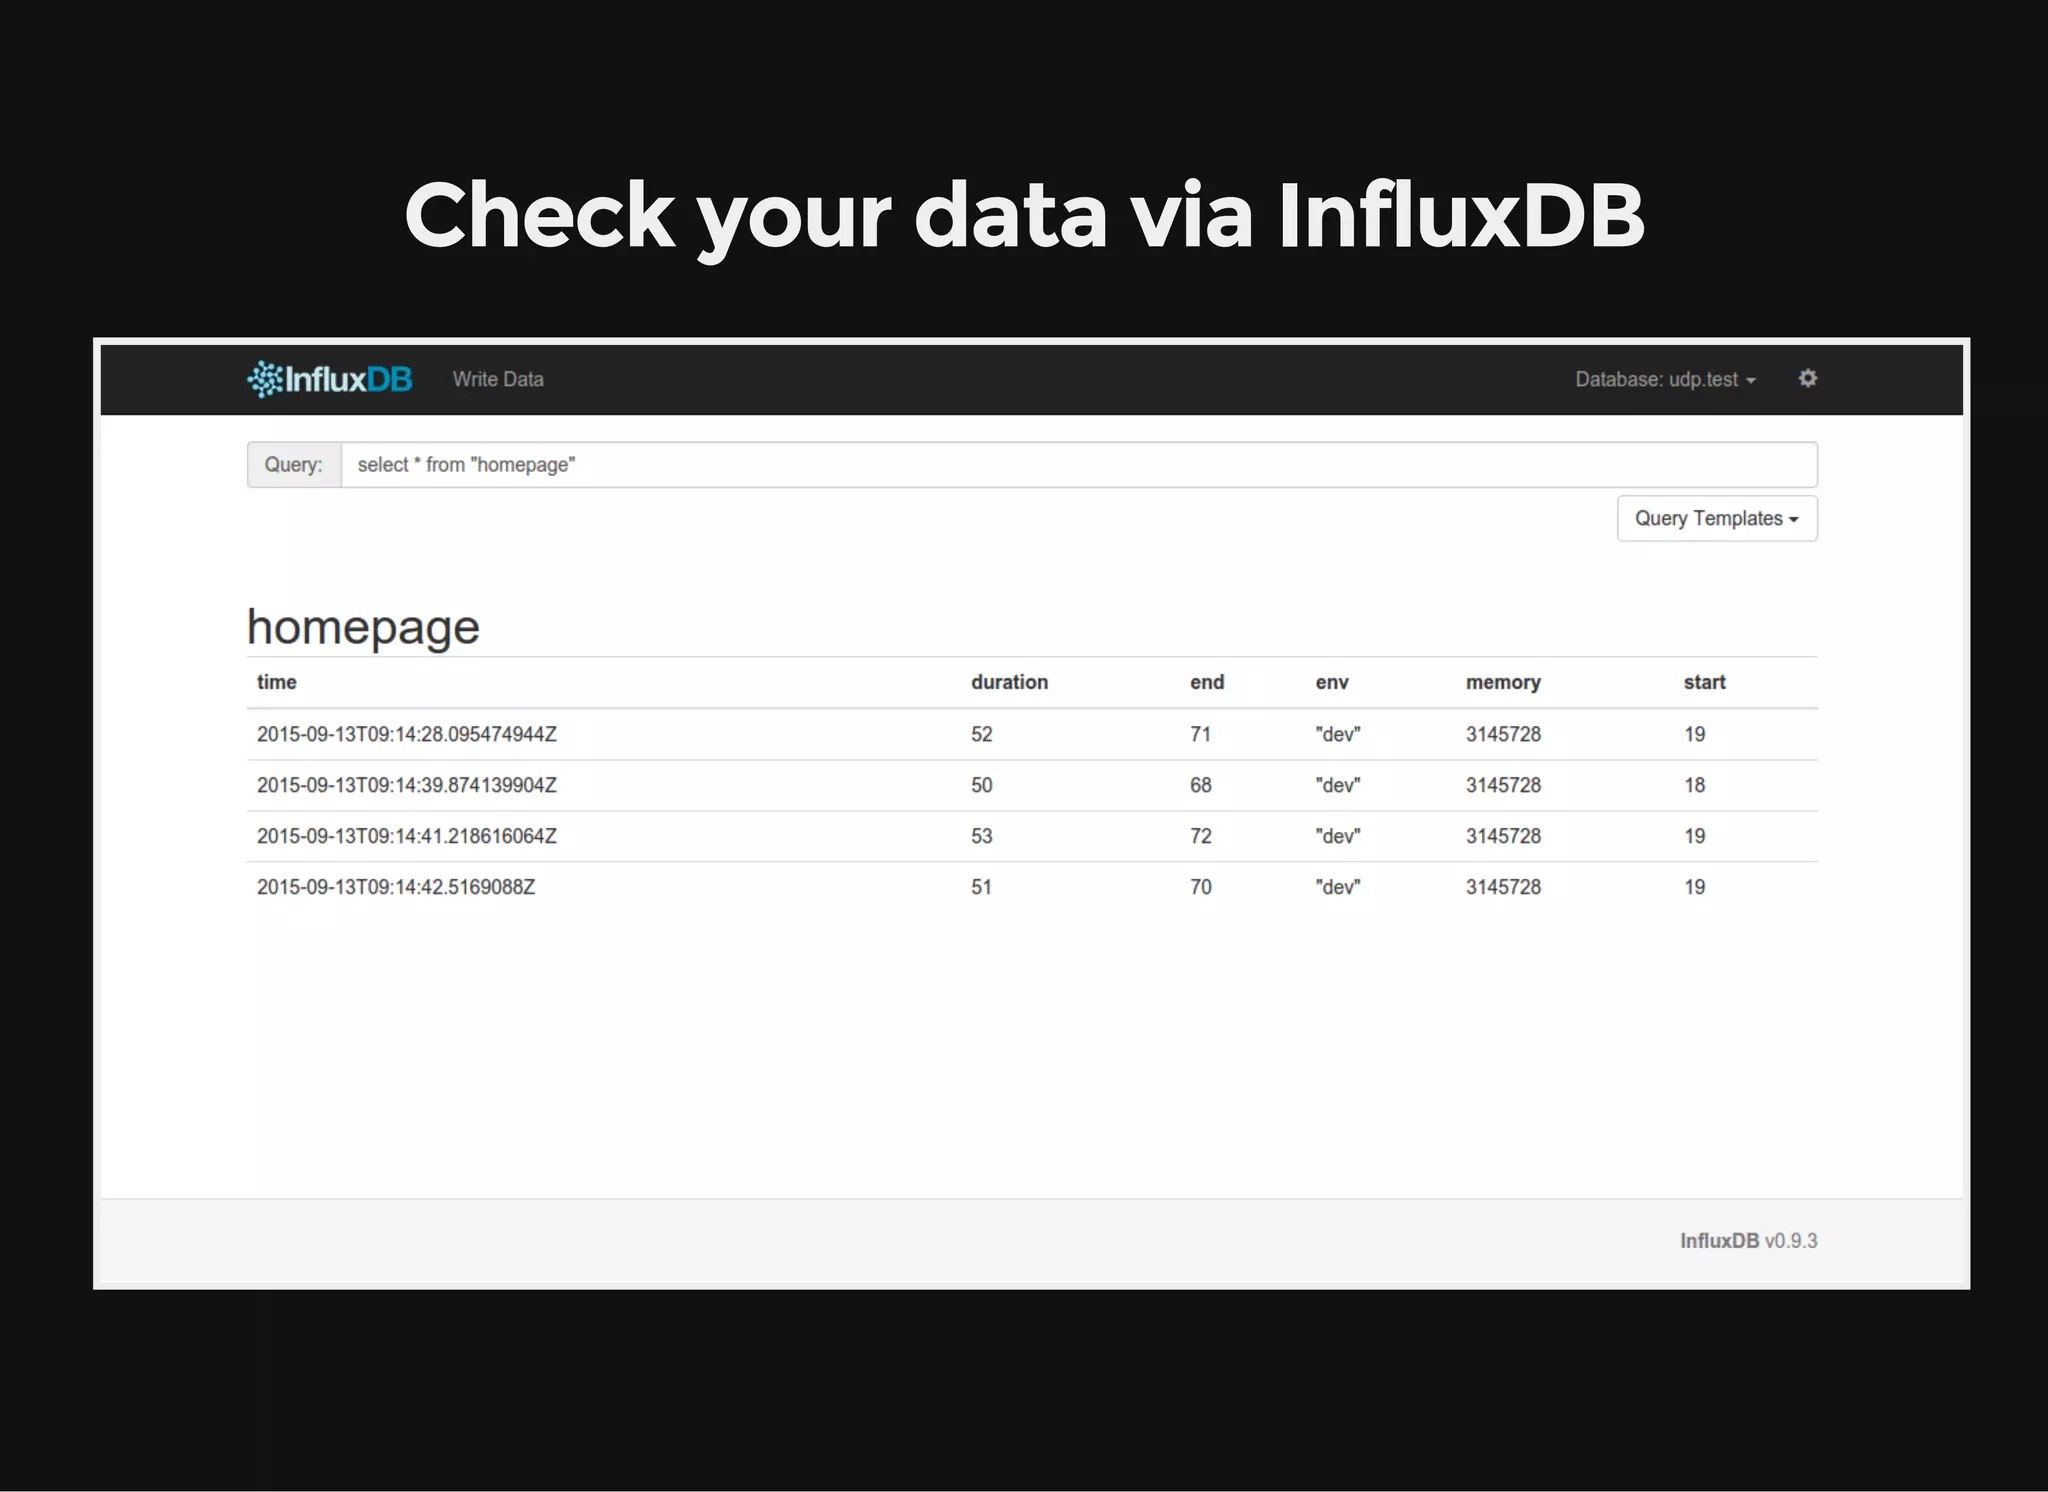Click the env column header

(x=1332, y=682)
